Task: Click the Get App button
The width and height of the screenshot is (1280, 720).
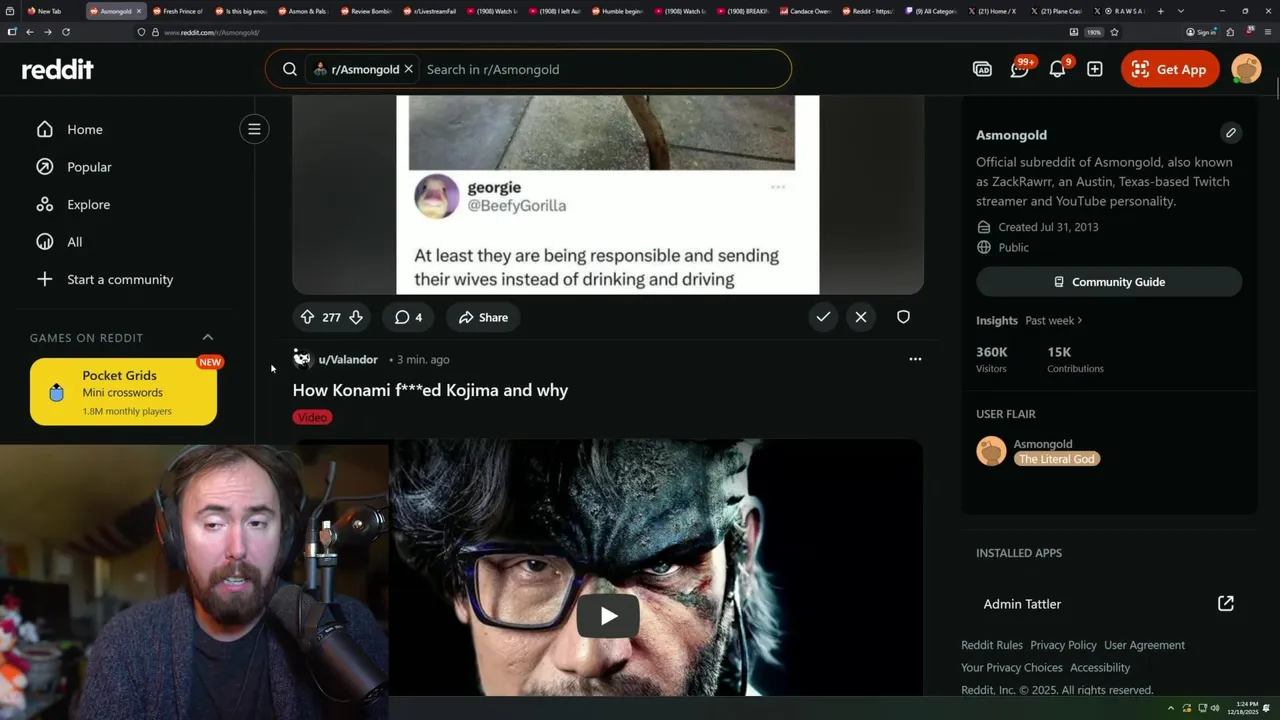Action: [x=1170, y=69]
